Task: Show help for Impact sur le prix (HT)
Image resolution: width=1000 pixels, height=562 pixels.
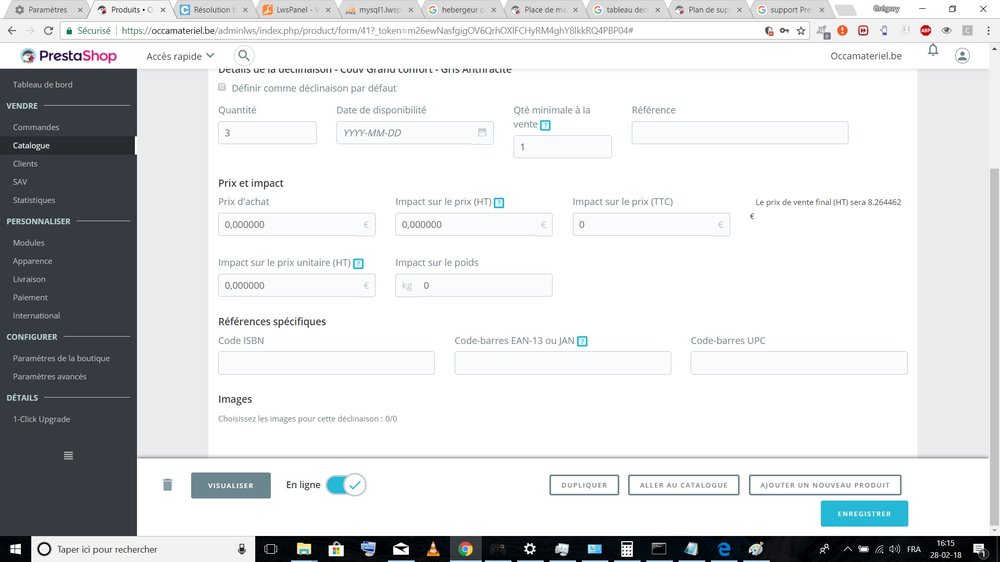Action: tap(499, 202)
